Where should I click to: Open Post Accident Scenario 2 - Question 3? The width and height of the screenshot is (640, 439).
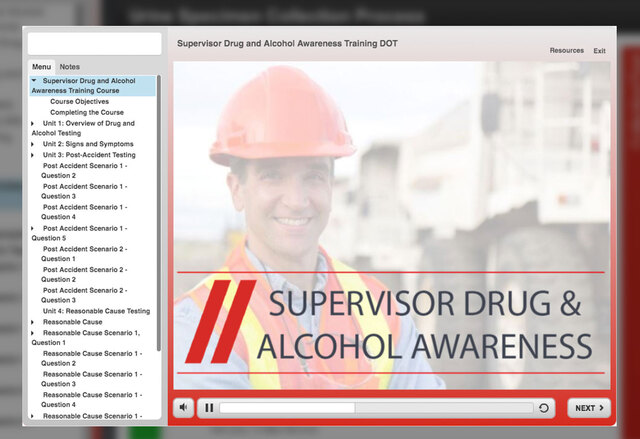[x=84, y=295]
